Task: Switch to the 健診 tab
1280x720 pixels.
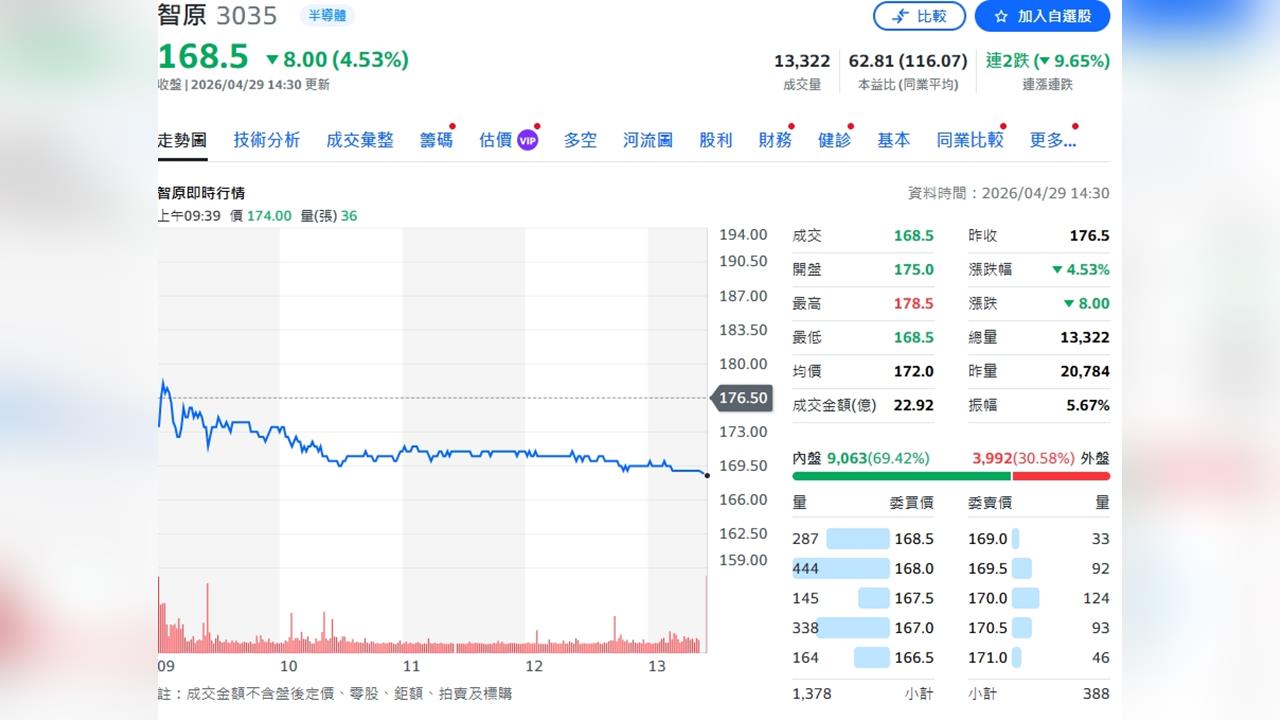Action: pos(835,140)
